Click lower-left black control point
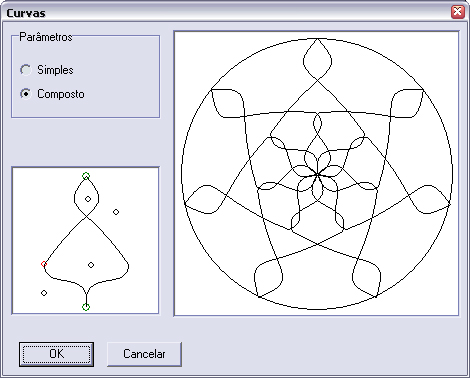 click(x=44, y=293)
